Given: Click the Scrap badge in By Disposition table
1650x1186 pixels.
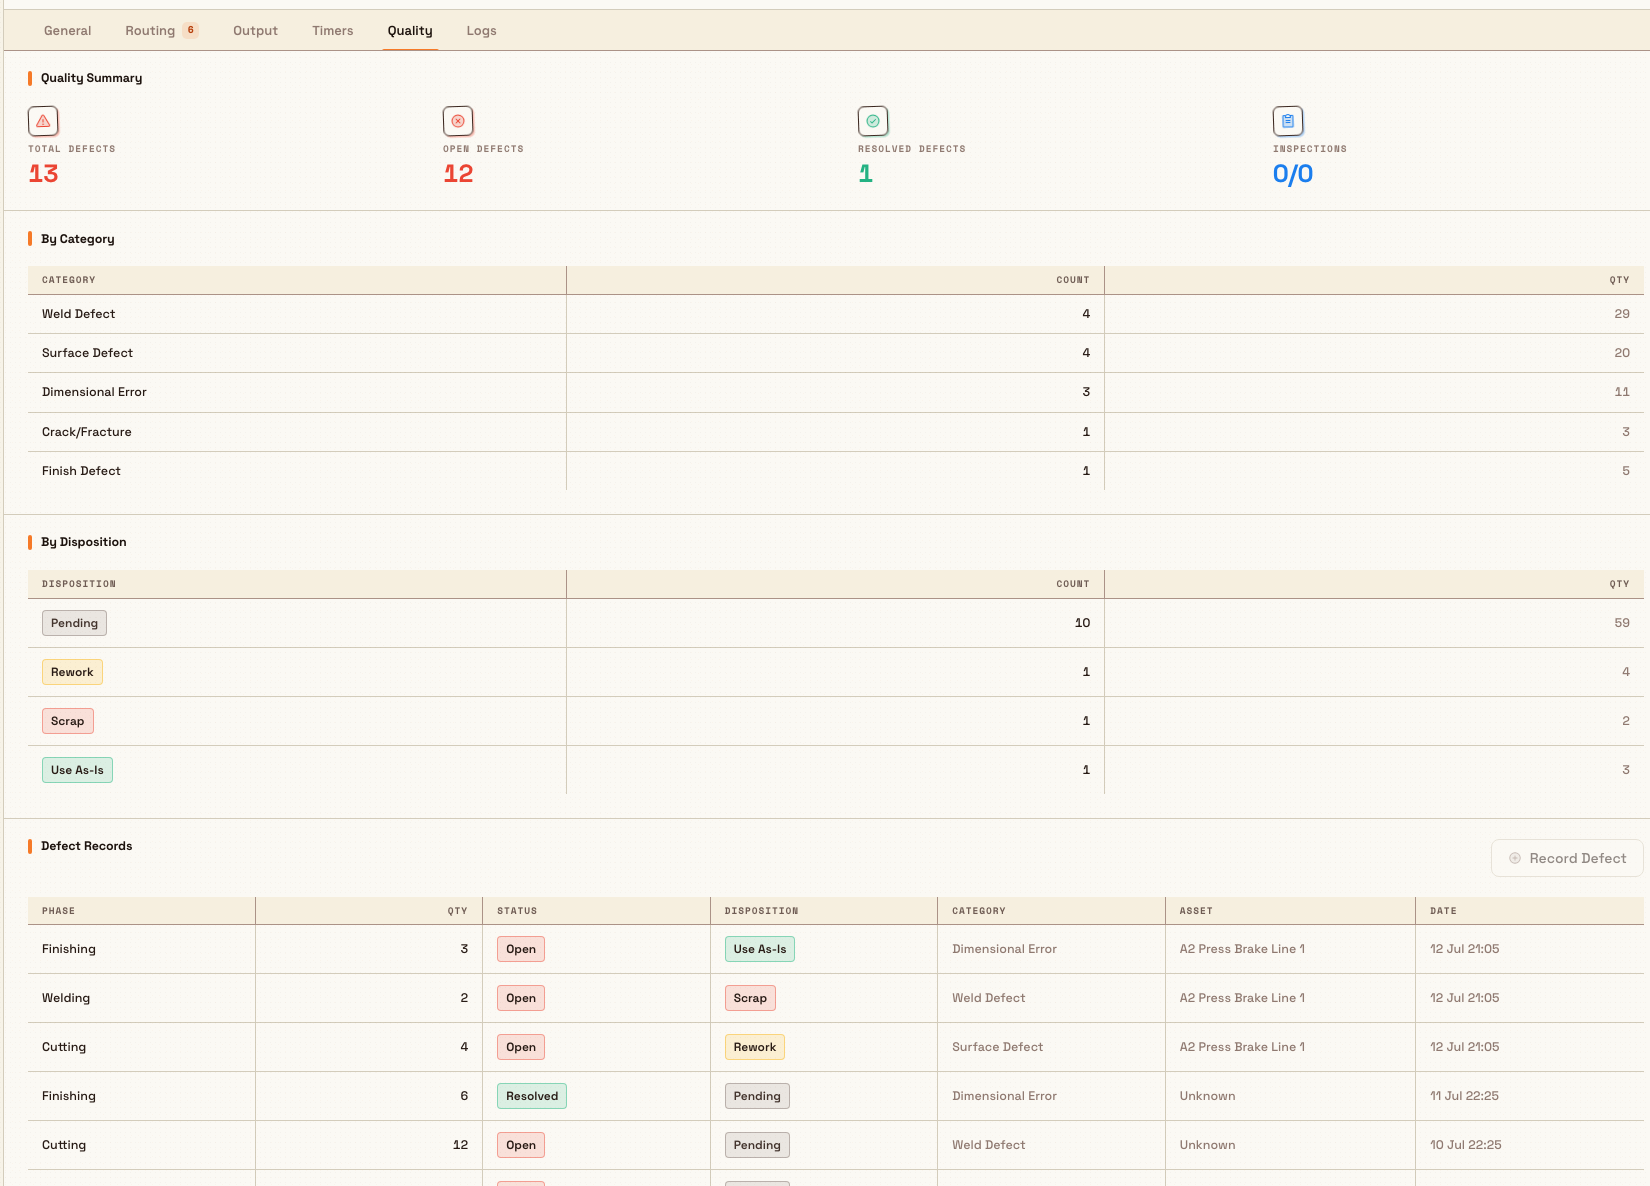Looking at the screenshot, I should tap(68, 721).
